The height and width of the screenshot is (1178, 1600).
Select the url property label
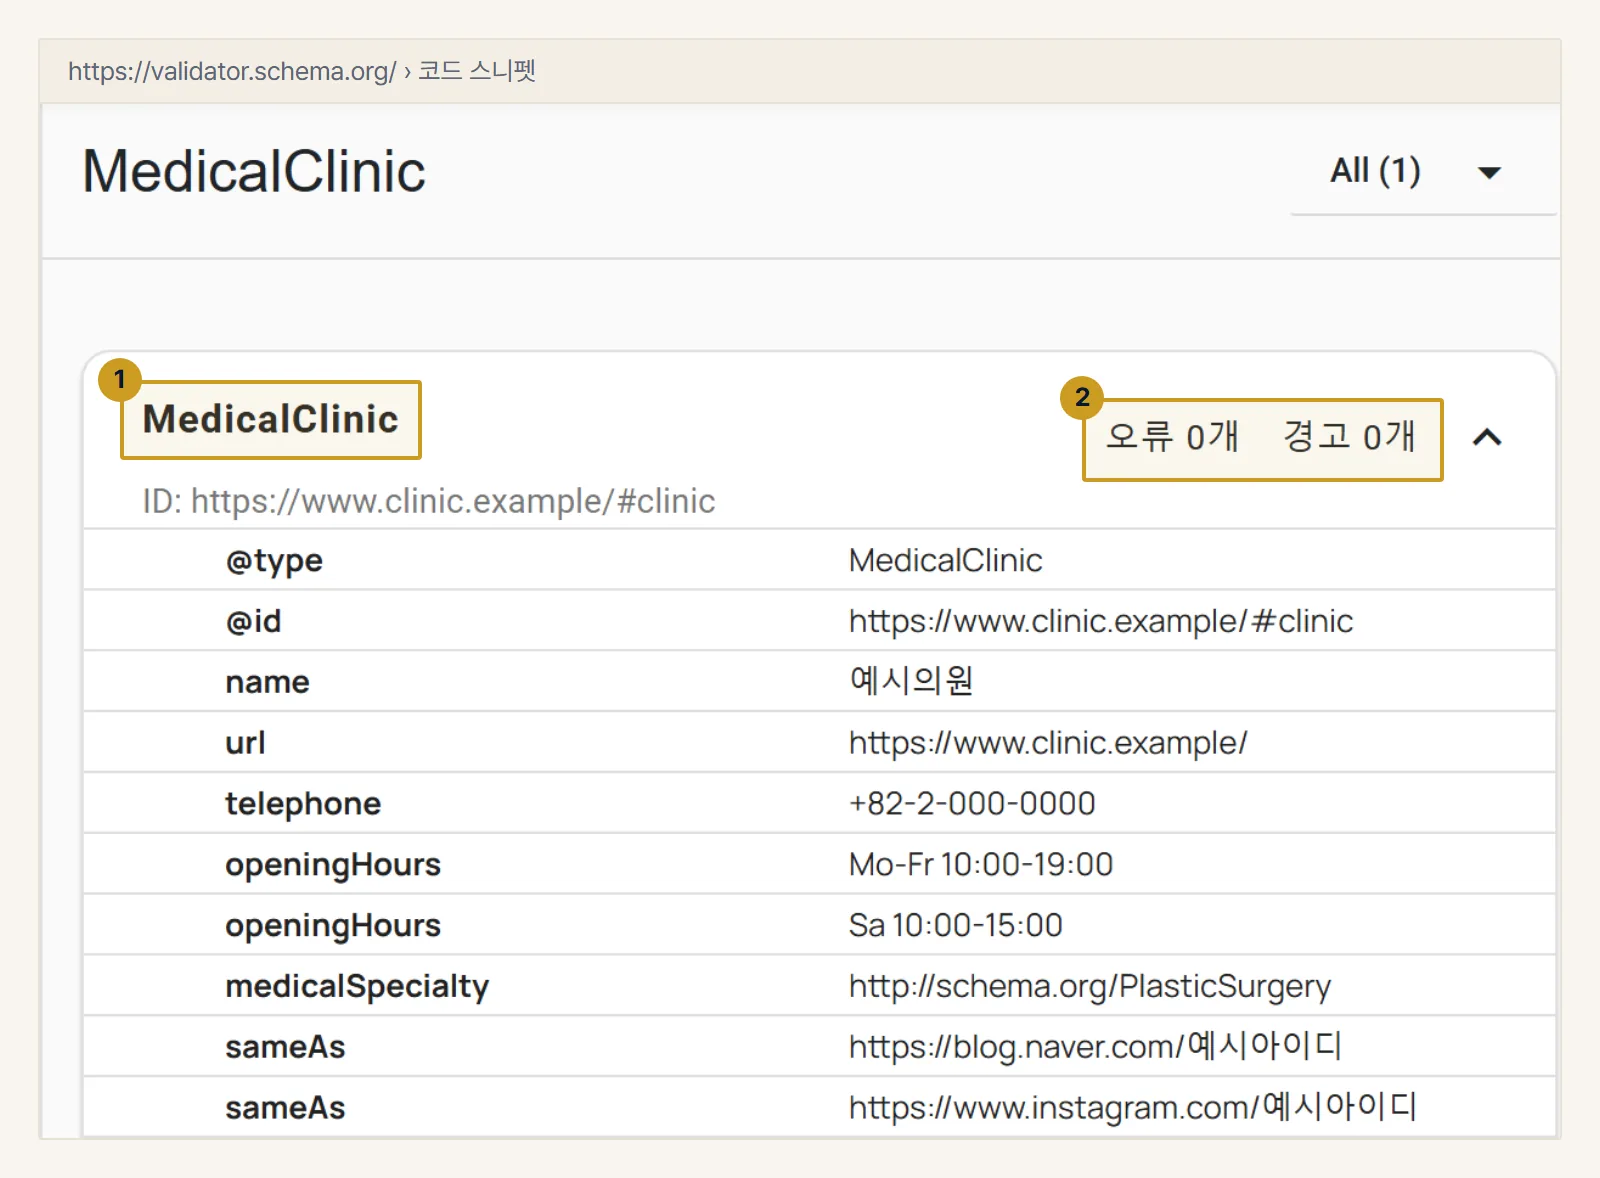tap(245, 743)
